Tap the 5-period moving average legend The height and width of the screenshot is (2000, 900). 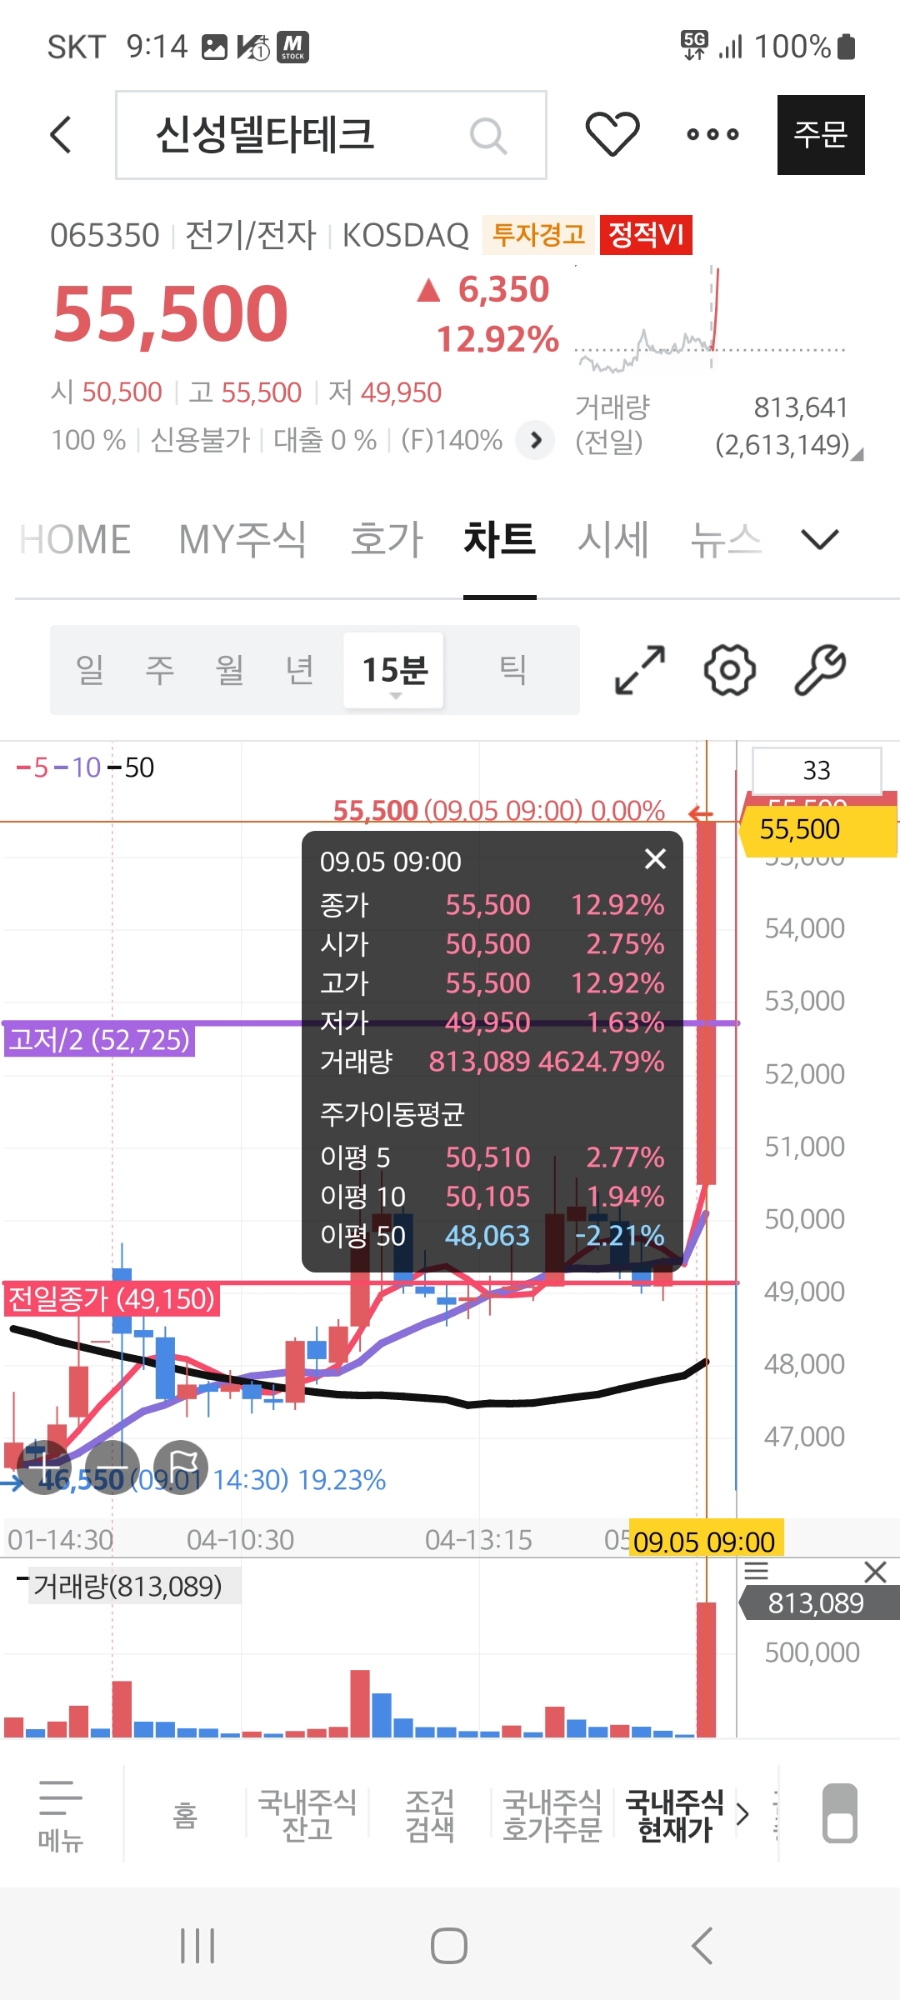32,768
